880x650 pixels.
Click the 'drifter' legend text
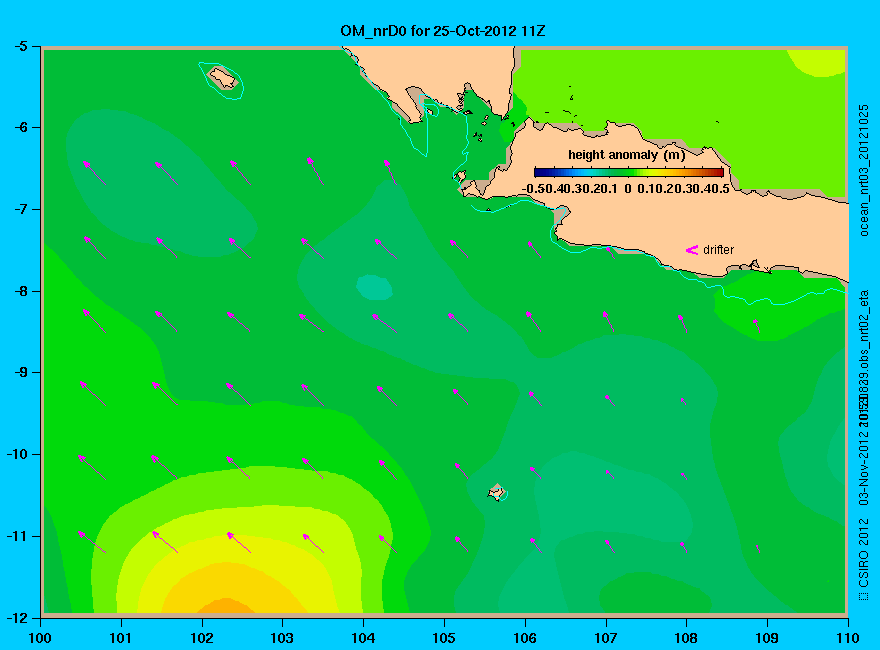click(718, 250)
